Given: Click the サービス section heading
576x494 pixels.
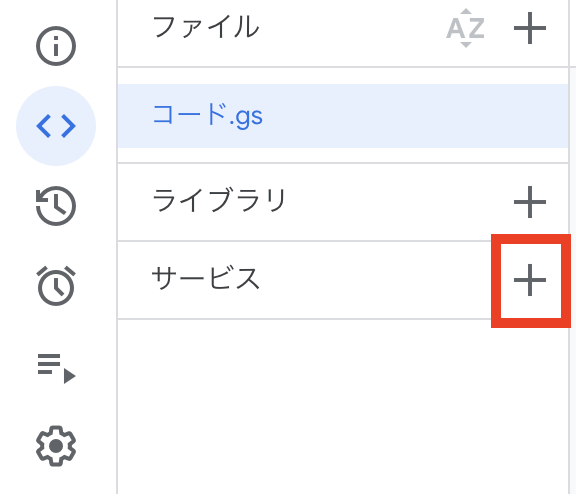Looking at the screenshot, I should (x=206, y=278).
